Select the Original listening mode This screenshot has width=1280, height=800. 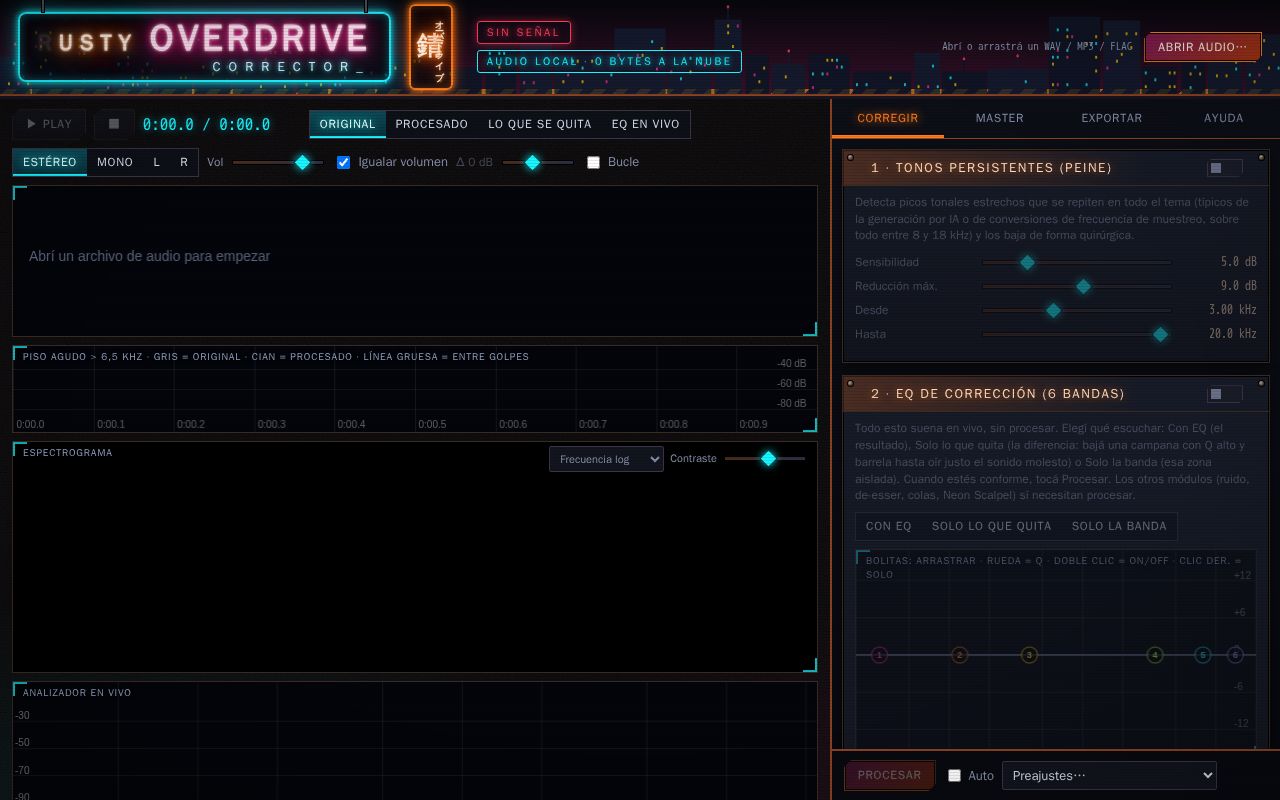click(x=348, y=124)
